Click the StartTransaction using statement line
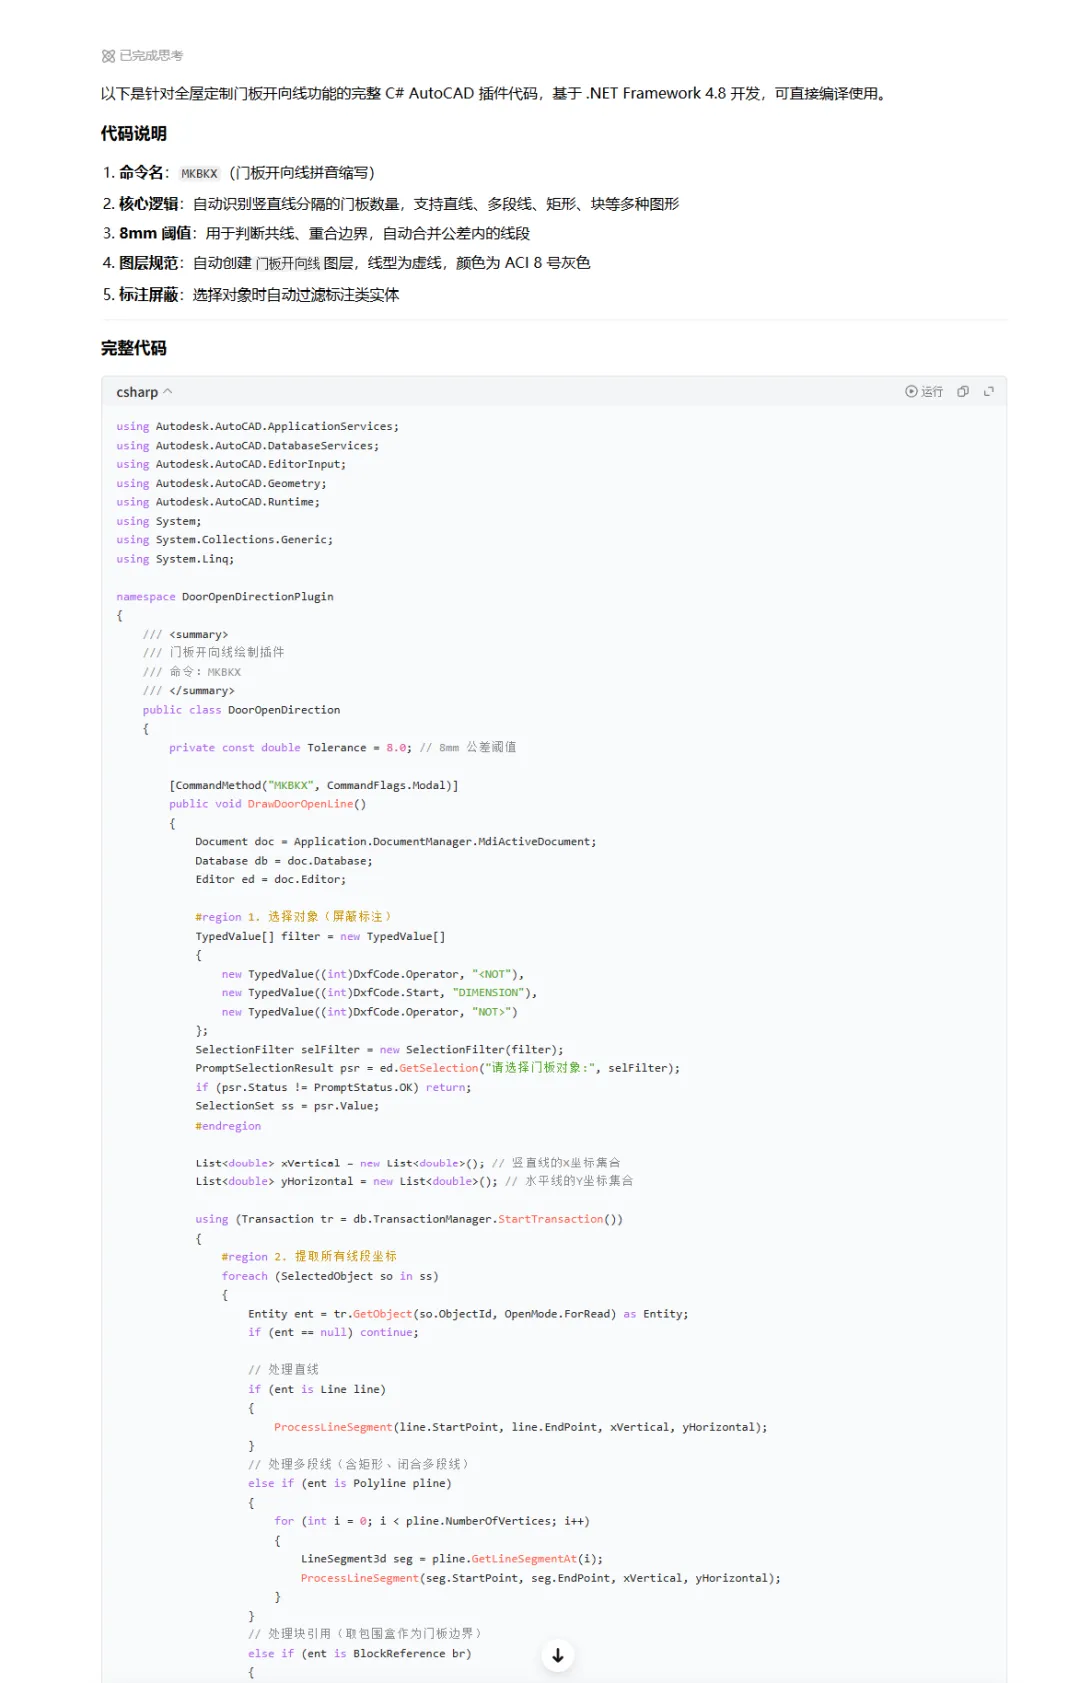 tap(409, 1220)
